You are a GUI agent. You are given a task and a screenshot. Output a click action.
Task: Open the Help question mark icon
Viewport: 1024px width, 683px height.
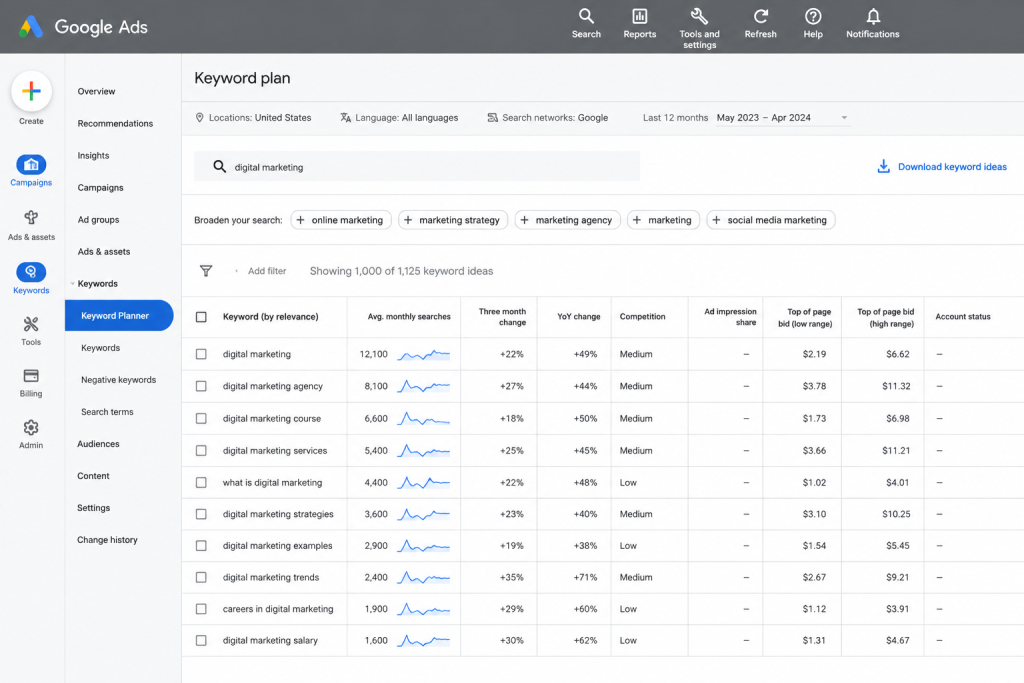(x=812, y=16)
